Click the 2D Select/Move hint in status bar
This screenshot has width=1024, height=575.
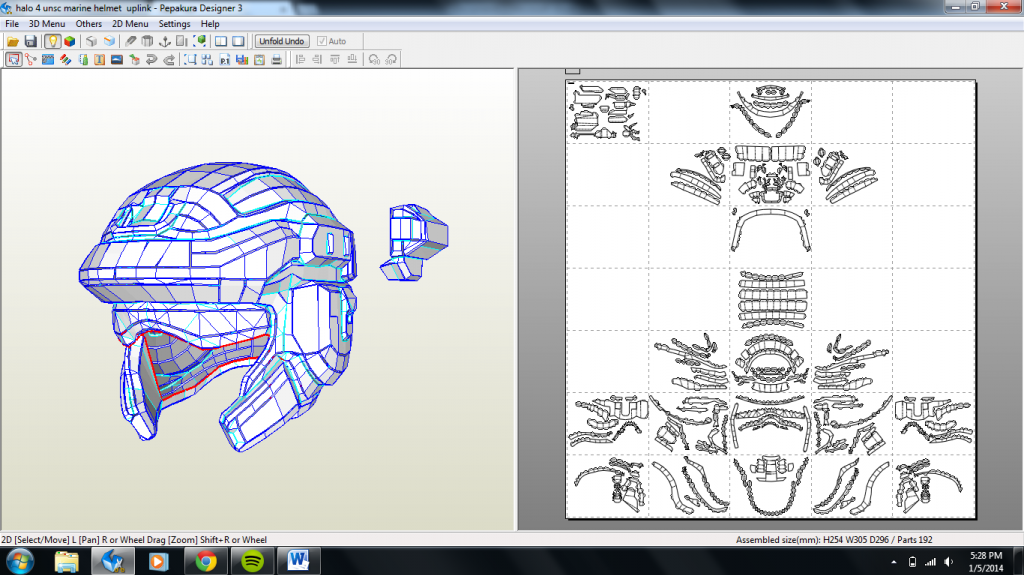(134, 540)
